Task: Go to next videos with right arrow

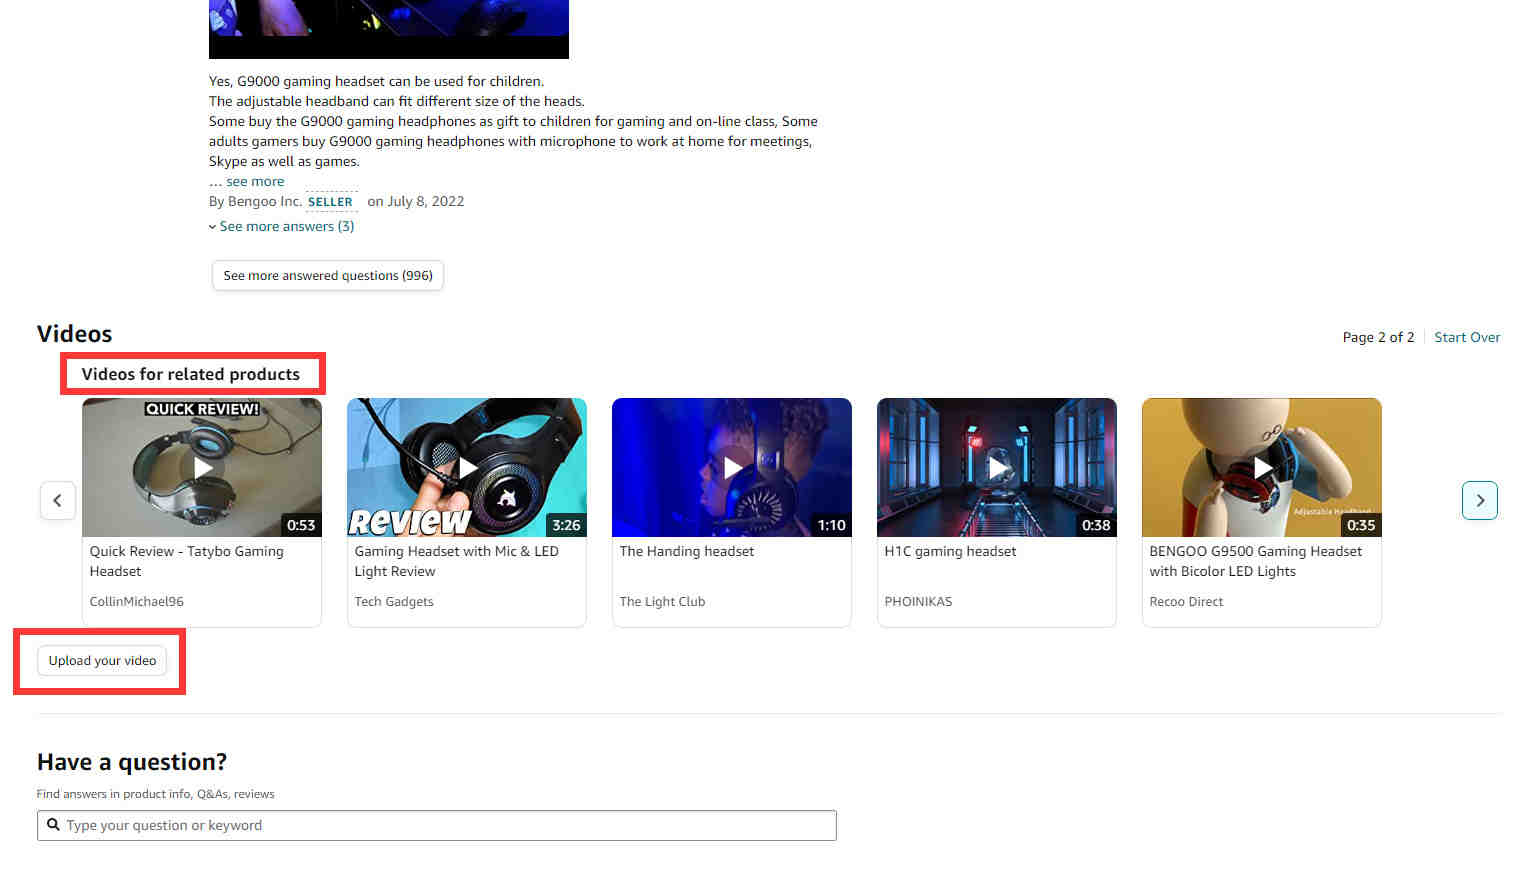Action: [x=1480, y=500]
